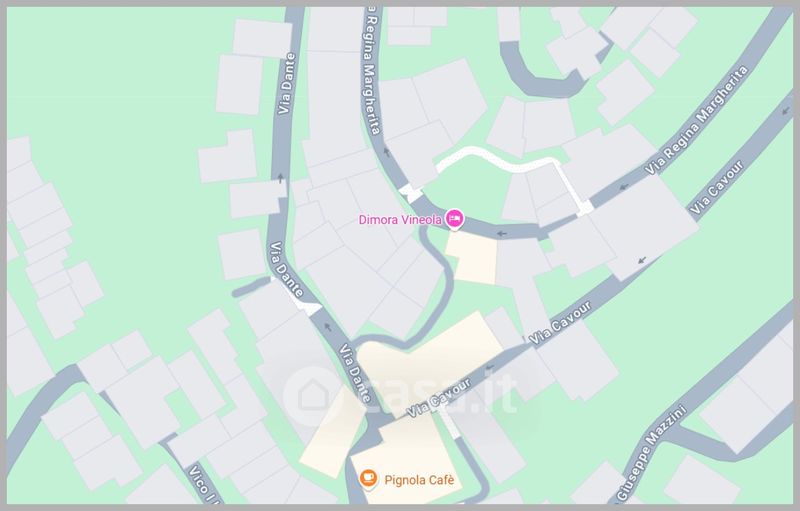
Task: Select the Pignola Cafè text label
Action: tap(419, 480)
